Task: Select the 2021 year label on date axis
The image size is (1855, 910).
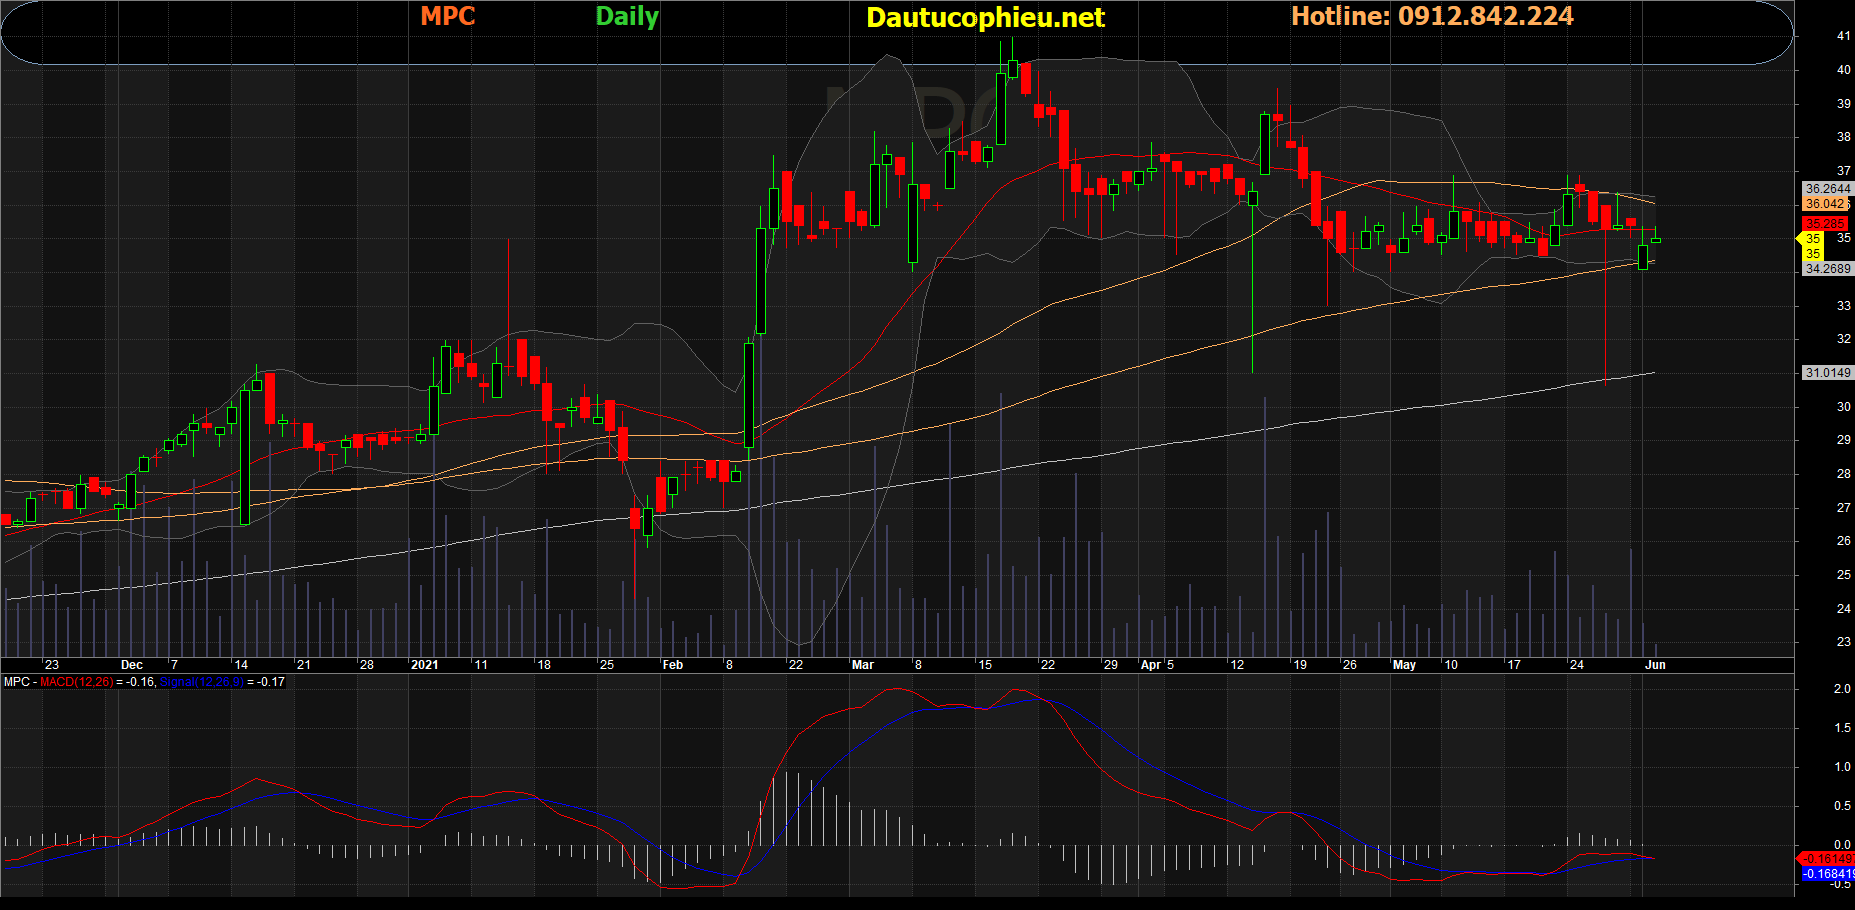Action: tap(425, 665)
